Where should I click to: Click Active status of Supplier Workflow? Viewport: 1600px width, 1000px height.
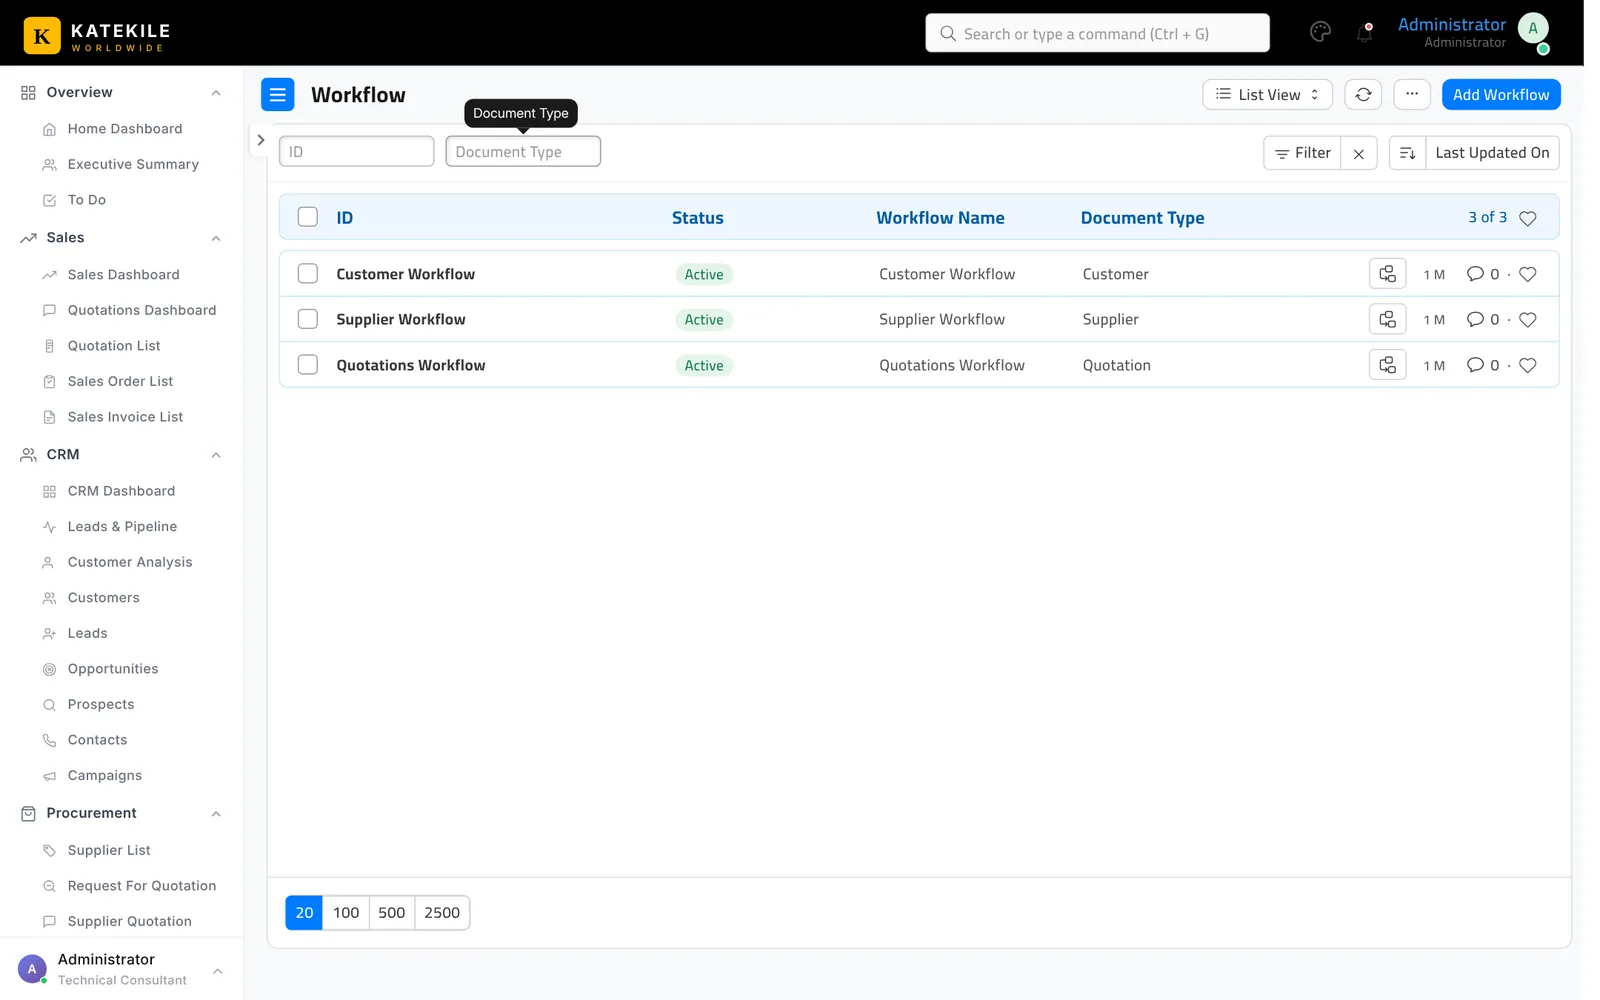pos(704,320)
